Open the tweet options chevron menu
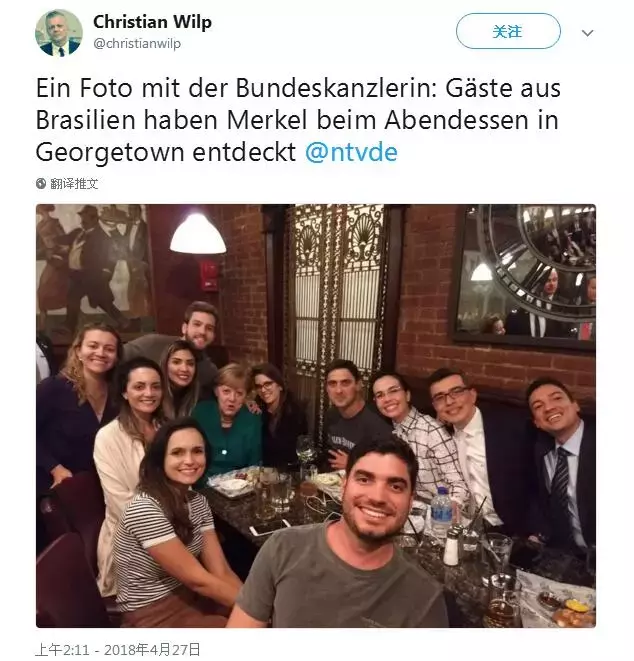The width and height of the screenshot is (634, 661). 587,33
